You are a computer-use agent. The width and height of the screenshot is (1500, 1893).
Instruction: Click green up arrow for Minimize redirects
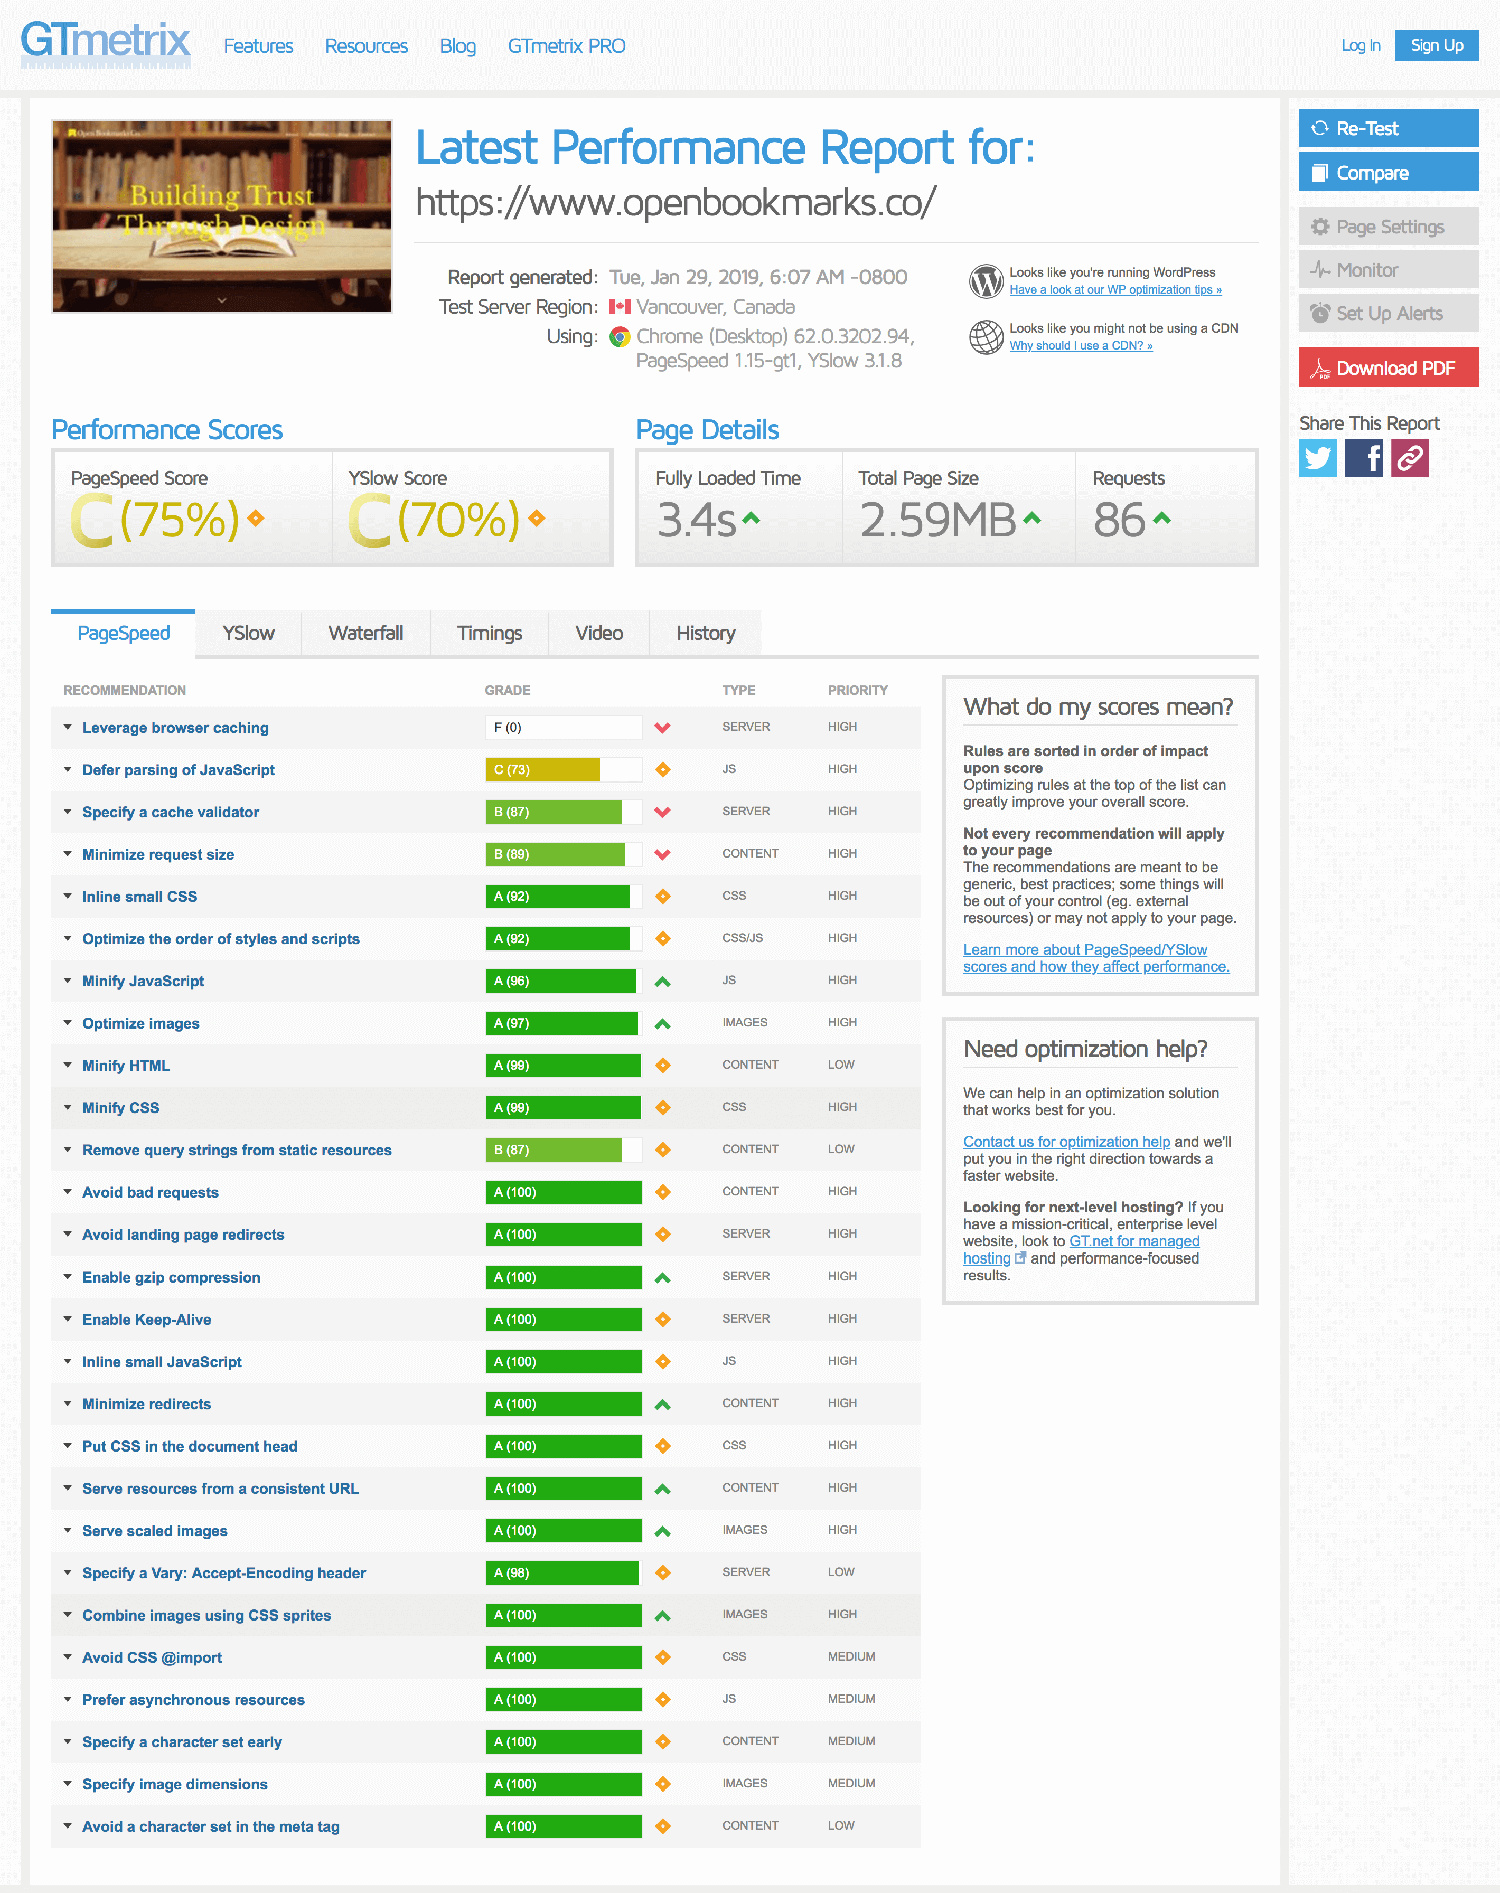coord(662,1405)
